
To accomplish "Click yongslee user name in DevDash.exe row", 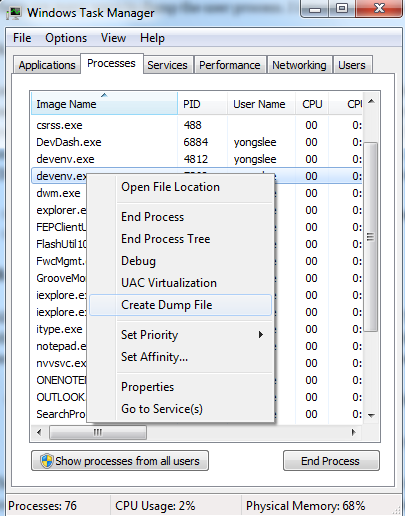I will pyautogui.click(x=255, y=143).
